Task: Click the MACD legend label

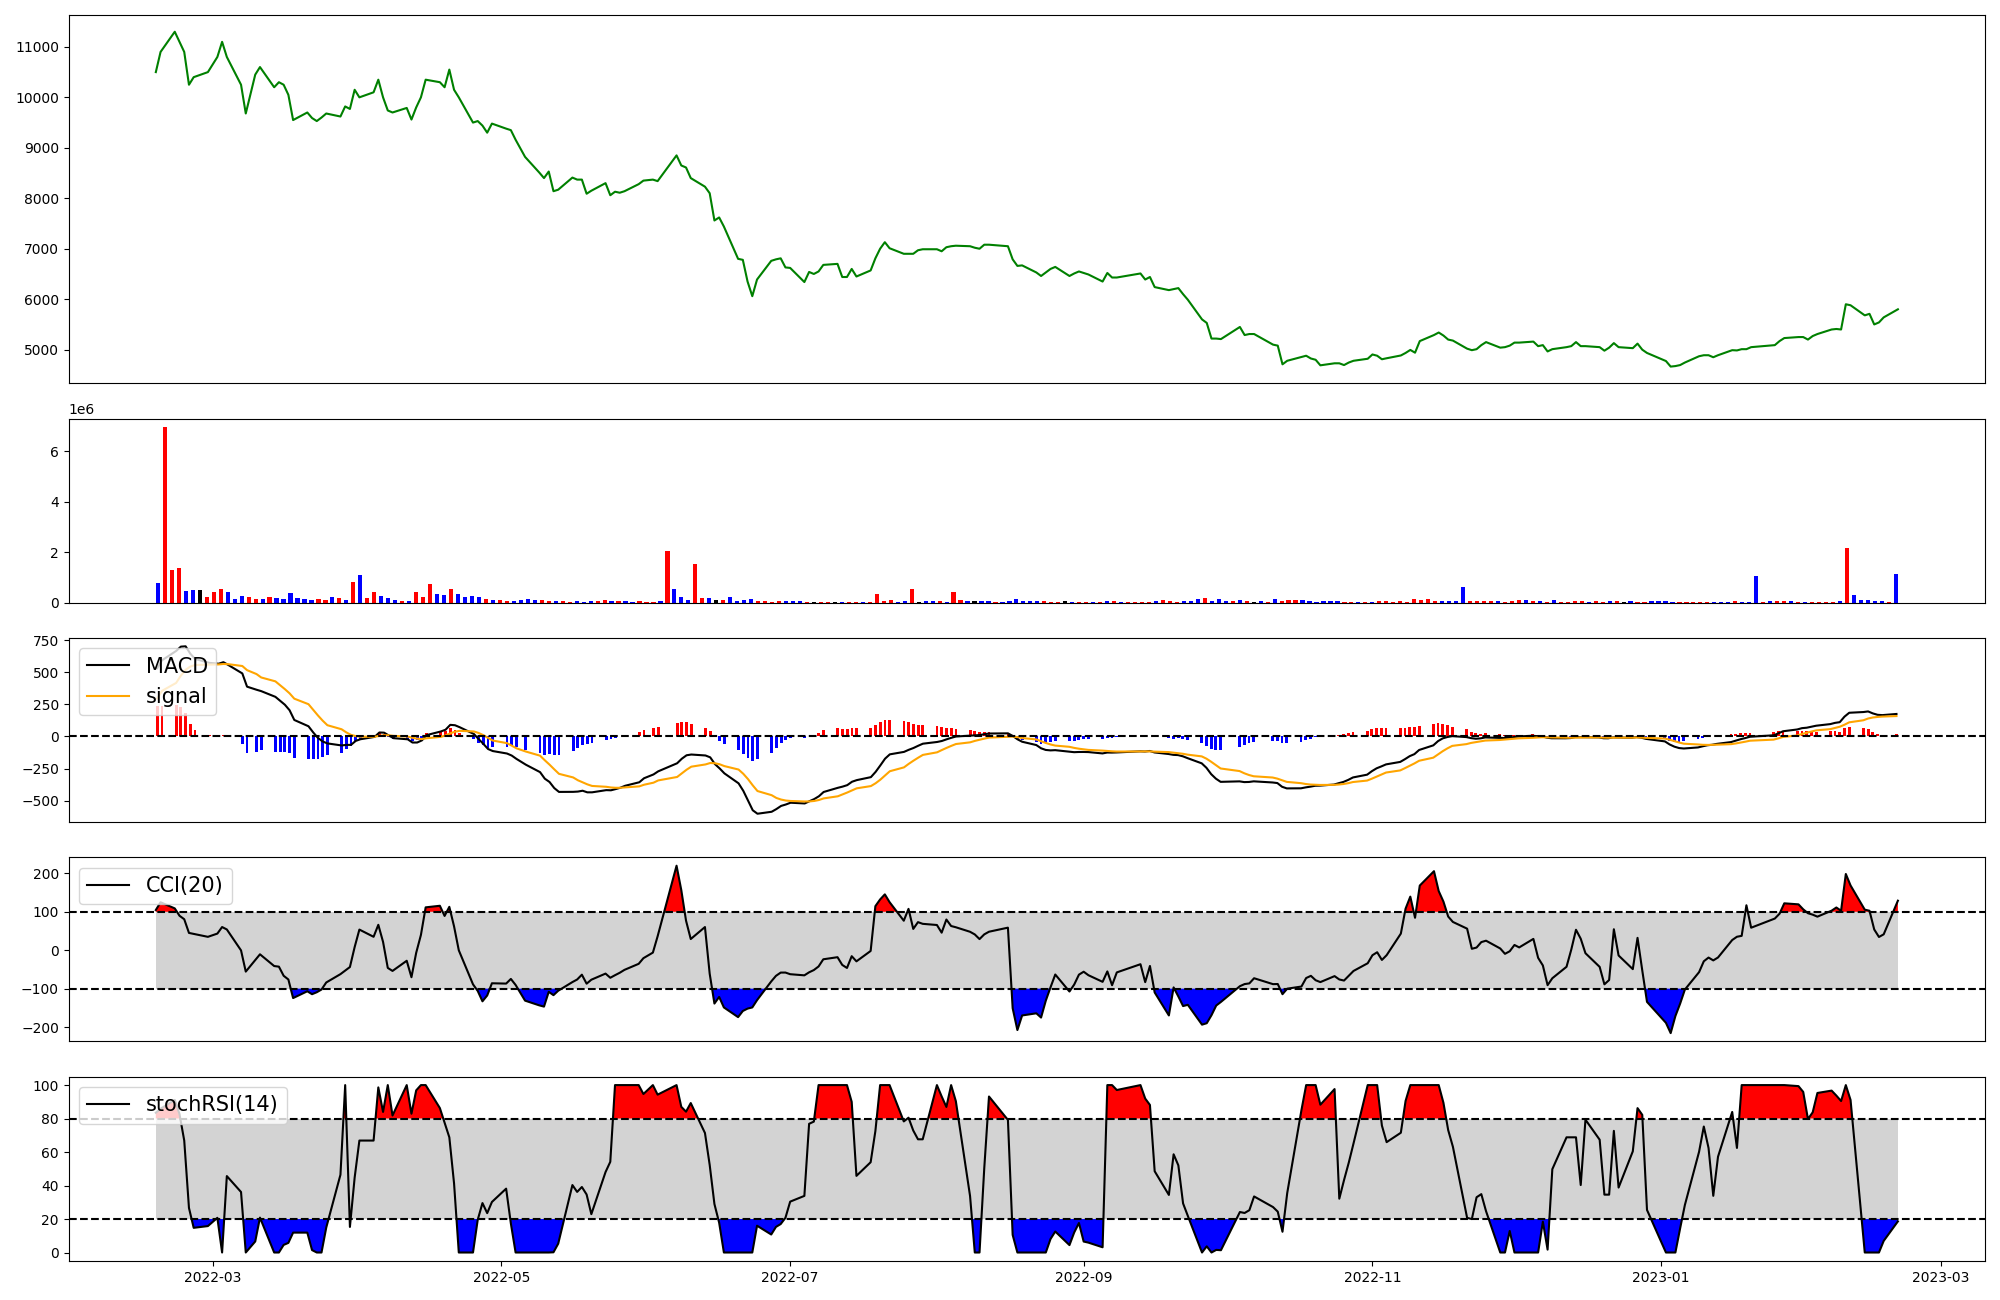Action: [x=176, y=666]
